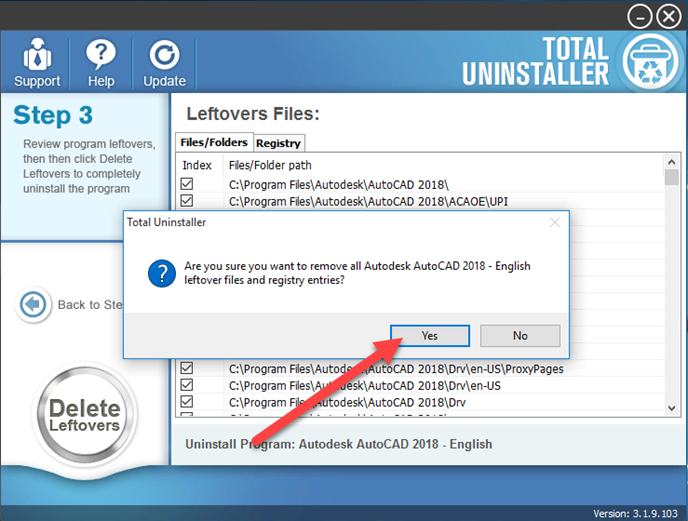Select row ending in AutoCAD 2018\Drv
This screenshot has height=521, width=688.
tap(420, 402)
